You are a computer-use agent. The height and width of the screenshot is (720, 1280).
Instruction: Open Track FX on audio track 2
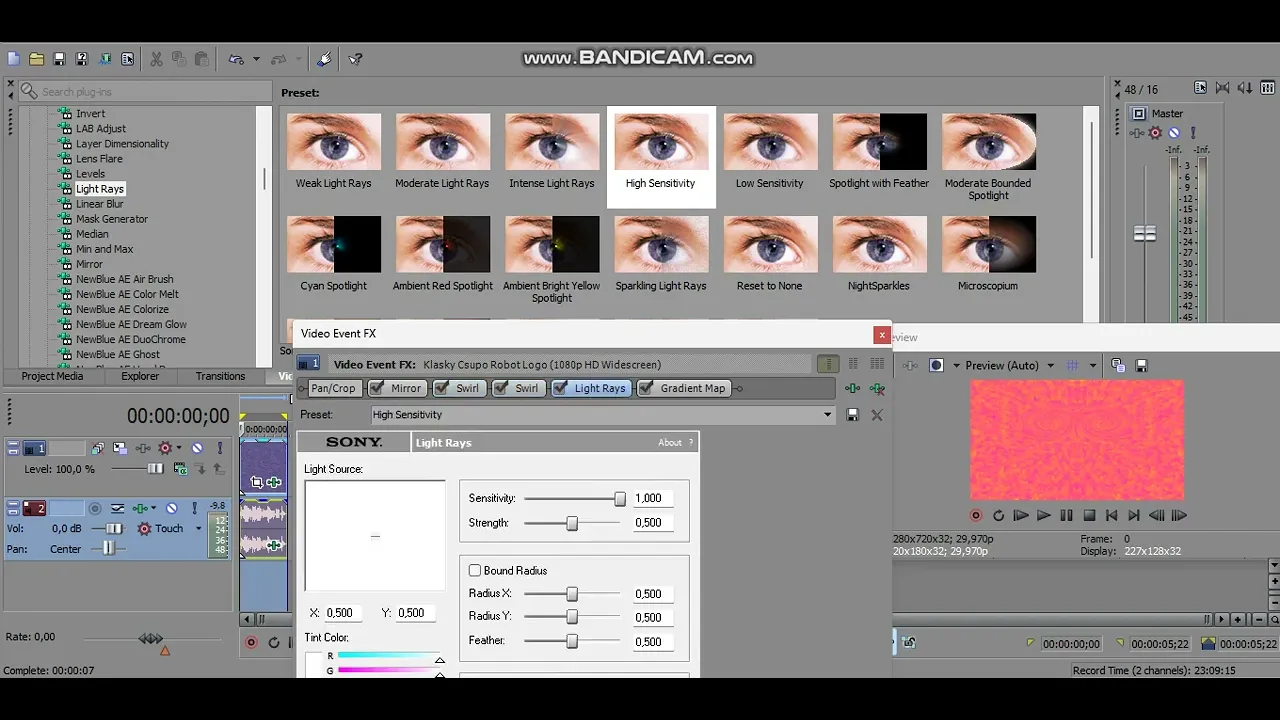140,508
